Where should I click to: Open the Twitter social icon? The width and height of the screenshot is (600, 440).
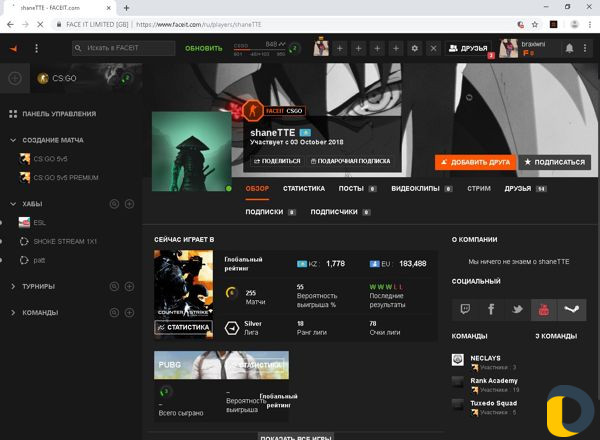tap(517, 309)
